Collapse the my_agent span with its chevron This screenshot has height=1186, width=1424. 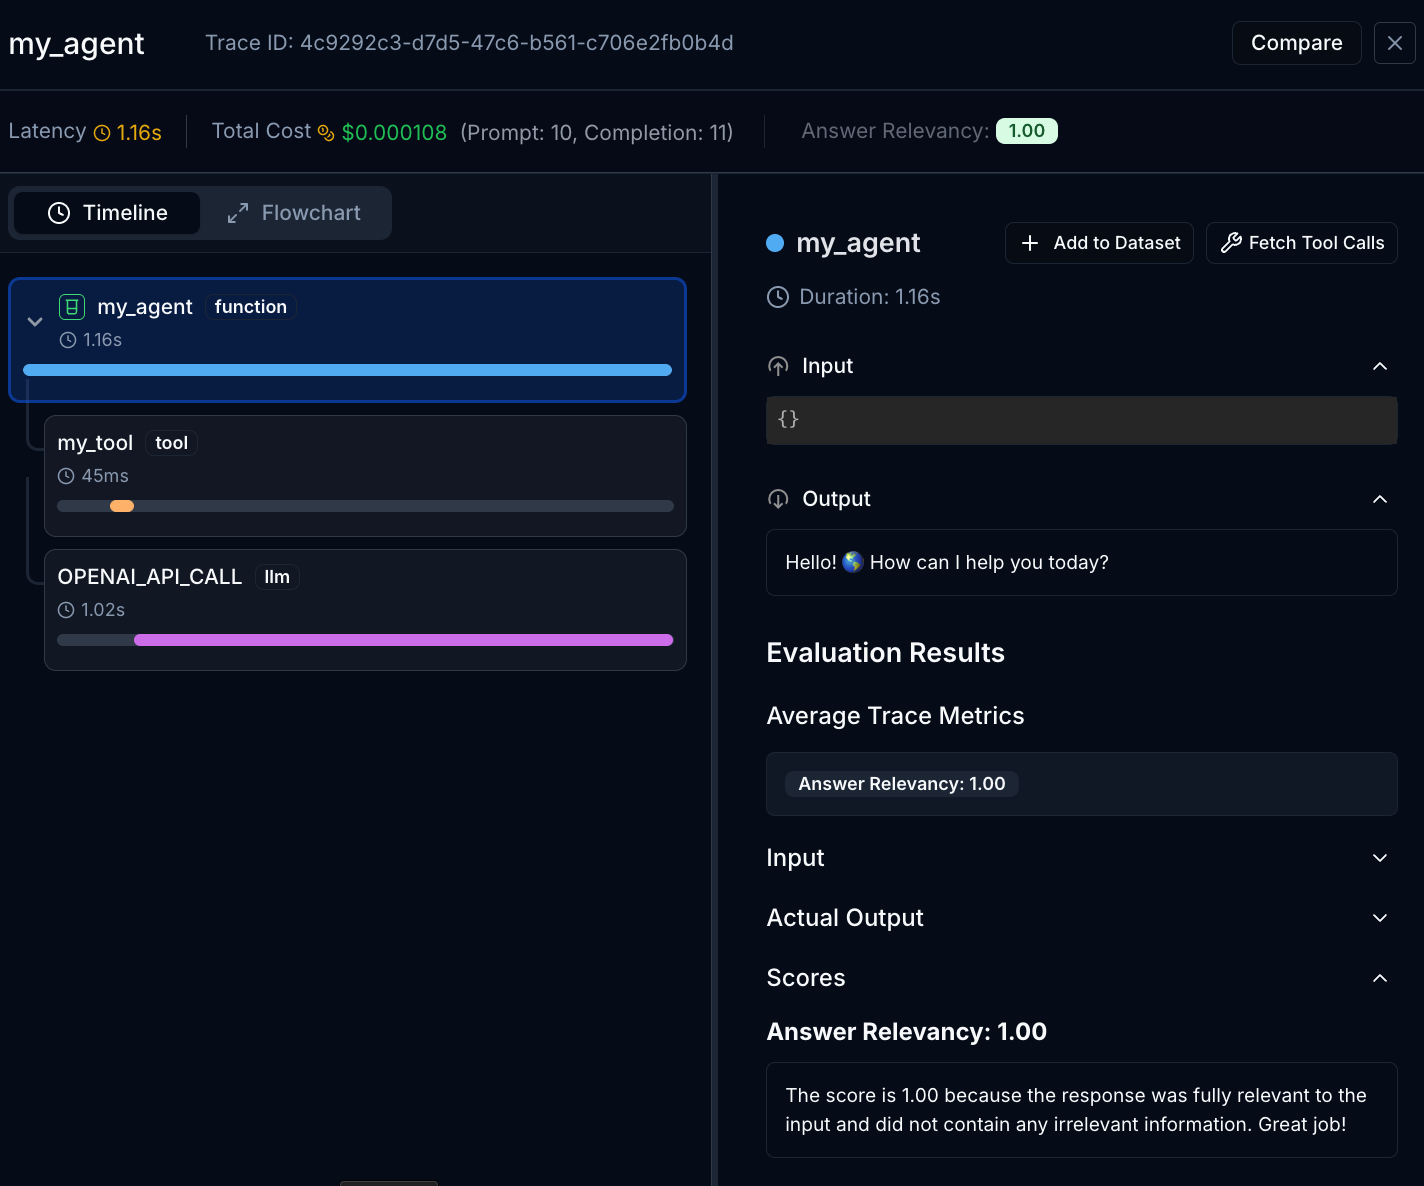(x=35, y=321)
